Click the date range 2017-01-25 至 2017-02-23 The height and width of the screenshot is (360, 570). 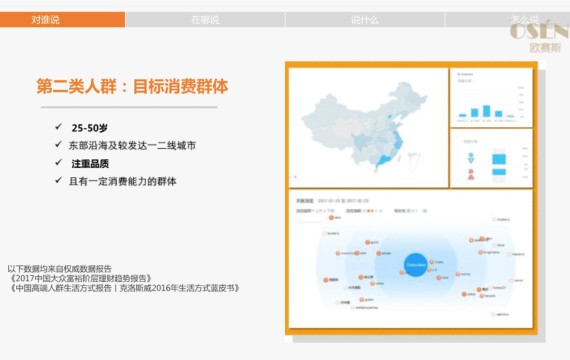pos(343,201)
